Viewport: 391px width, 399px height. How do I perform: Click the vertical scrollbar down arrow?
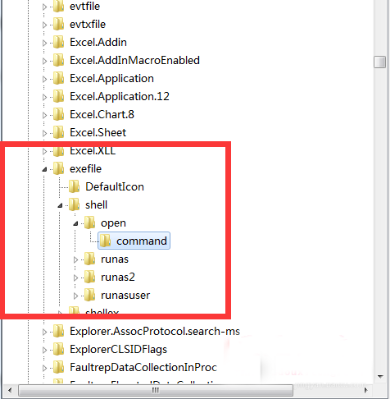(380, 377)
